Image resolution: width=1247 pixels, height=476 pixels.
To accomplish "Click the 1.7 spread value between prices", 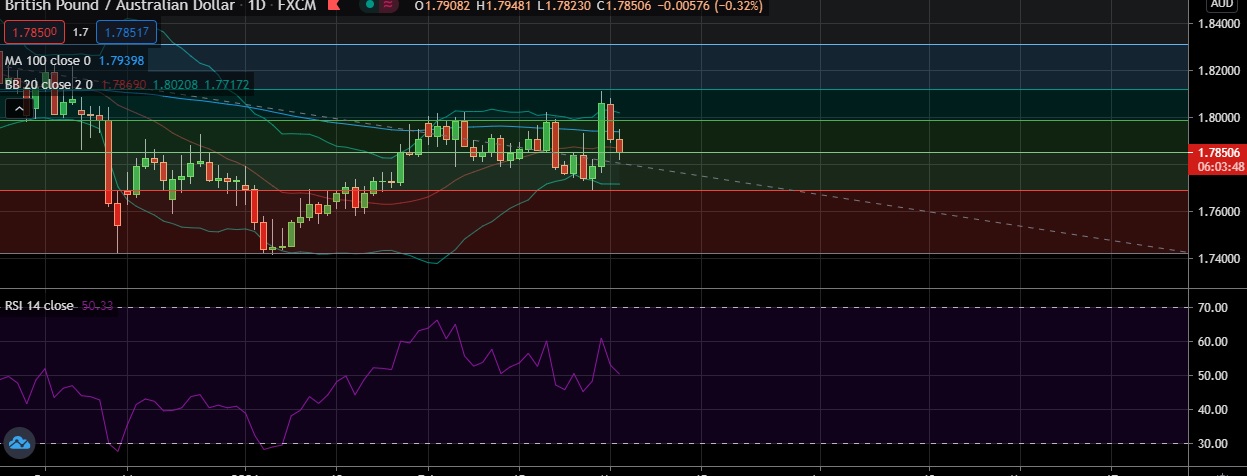I will tap(81, 32).
